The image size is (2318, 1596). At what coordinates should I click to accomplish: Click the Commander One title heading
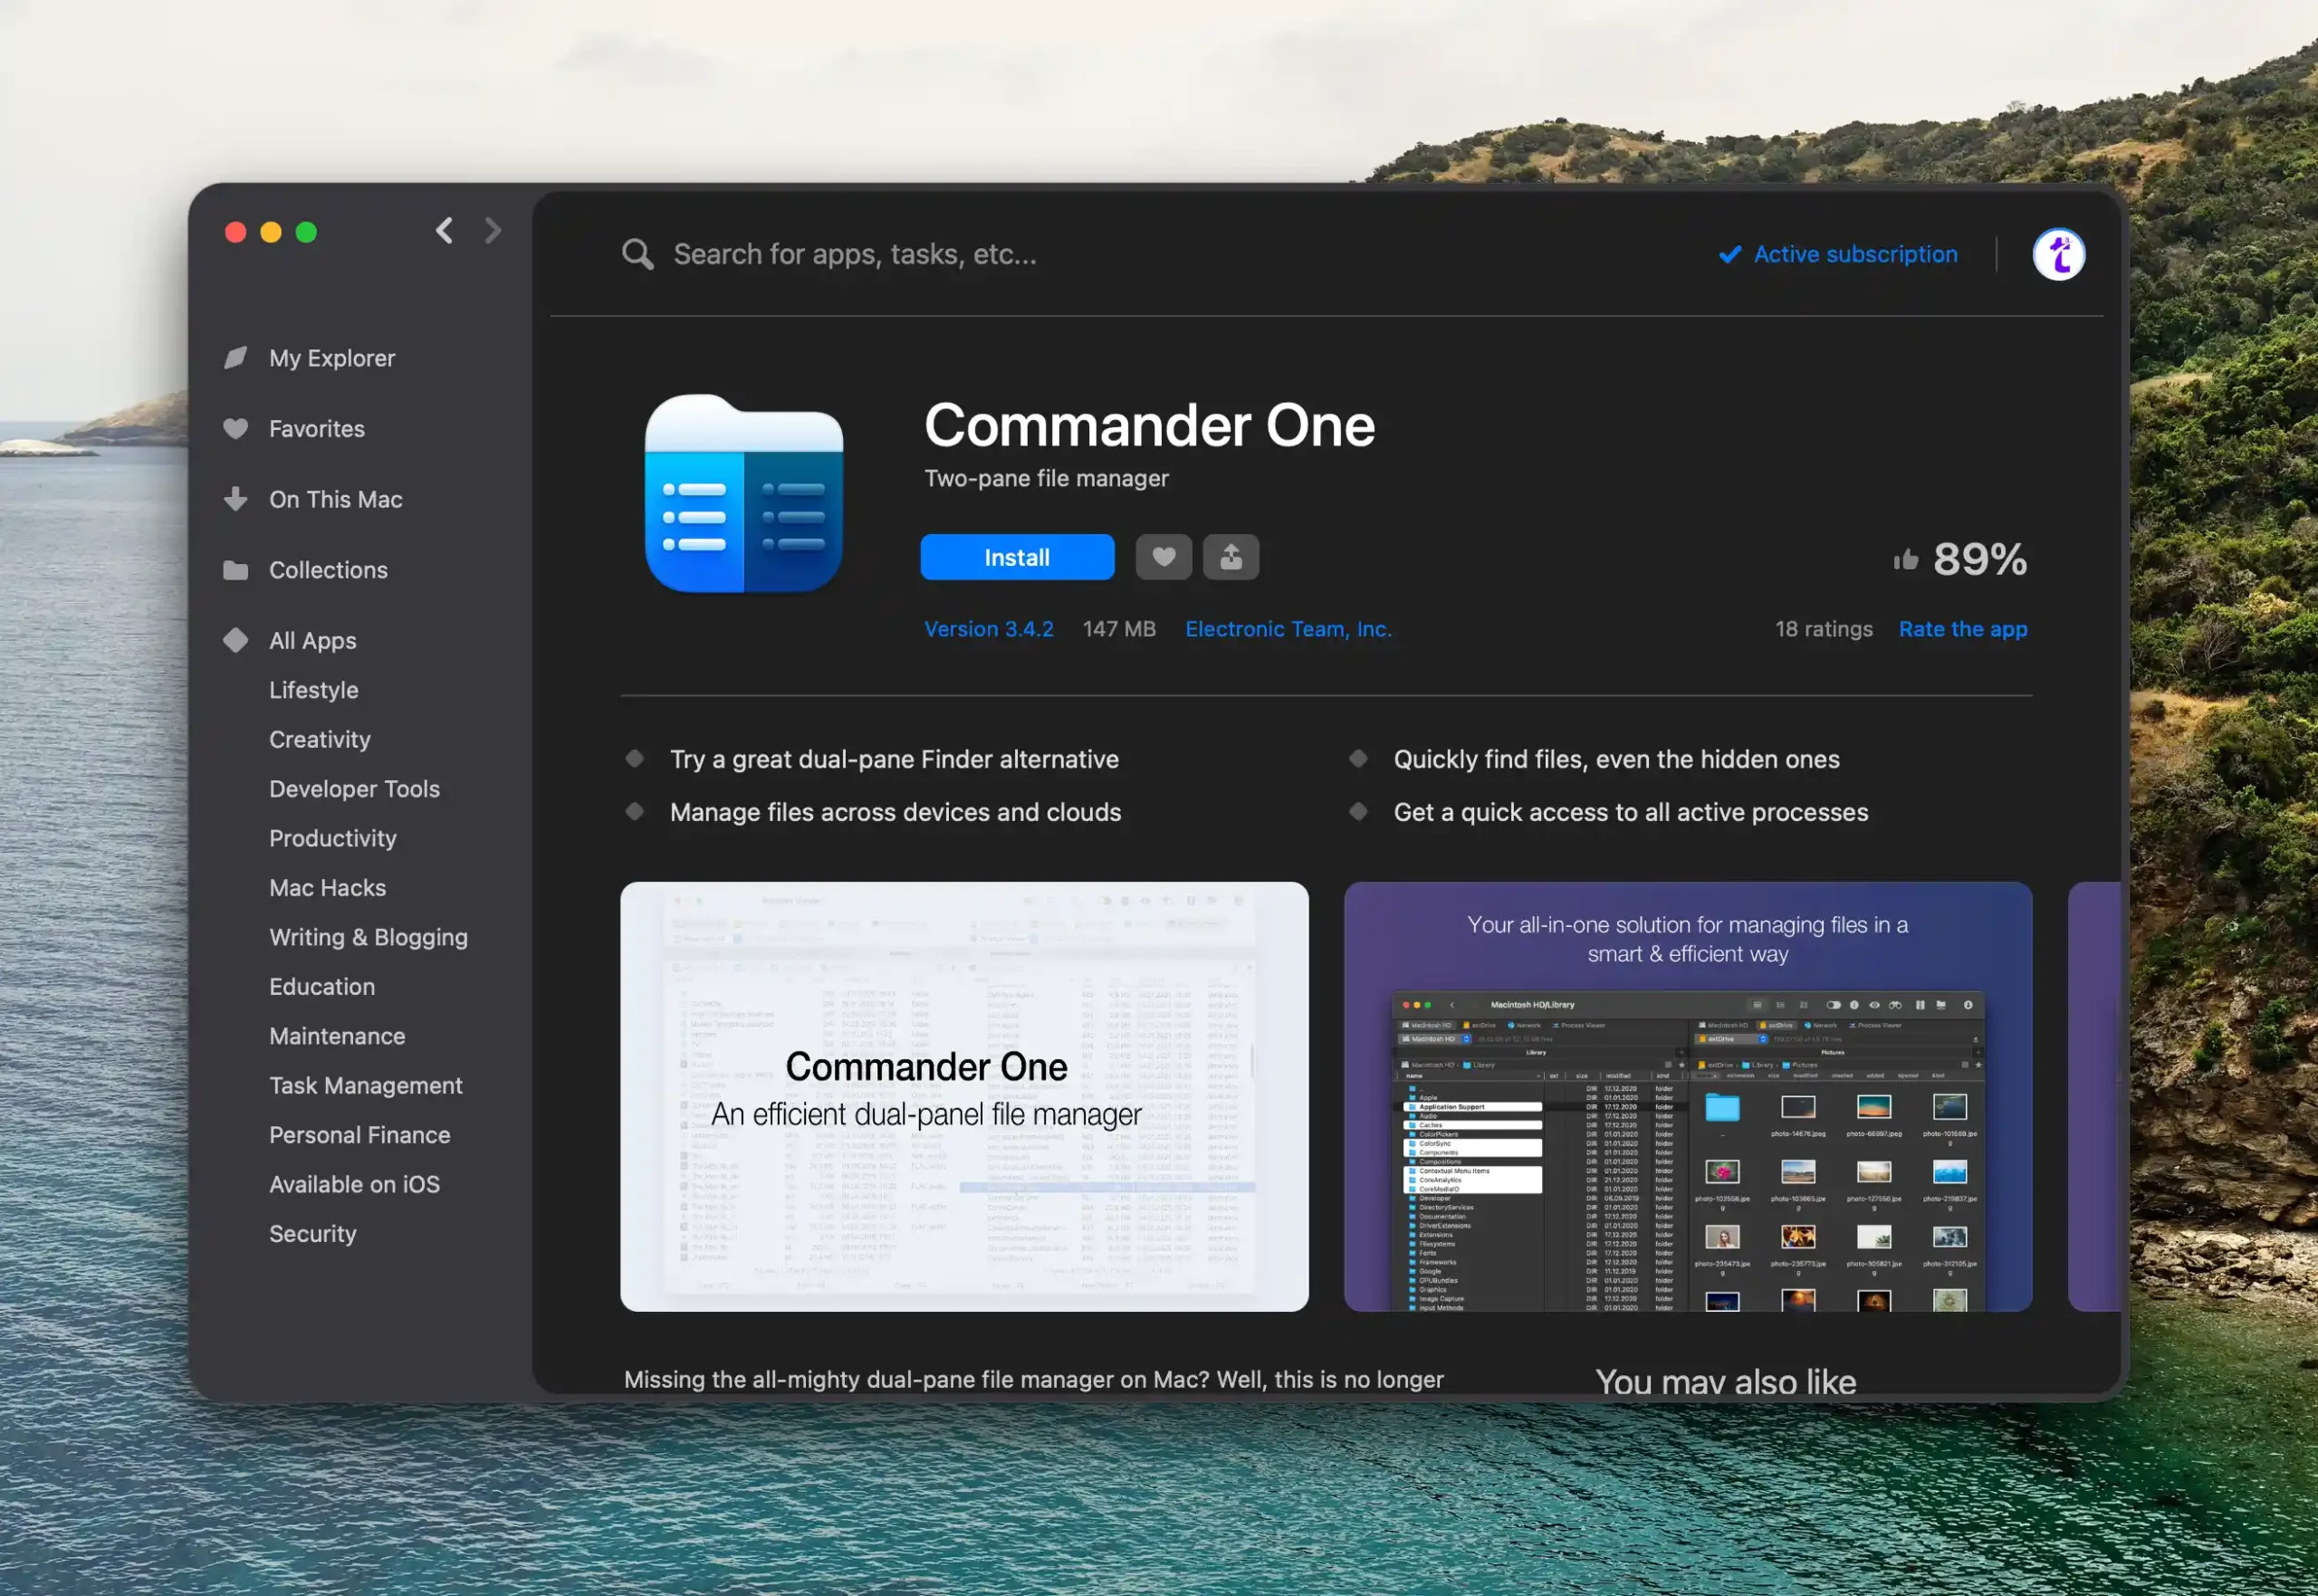tap(1149, 425)
